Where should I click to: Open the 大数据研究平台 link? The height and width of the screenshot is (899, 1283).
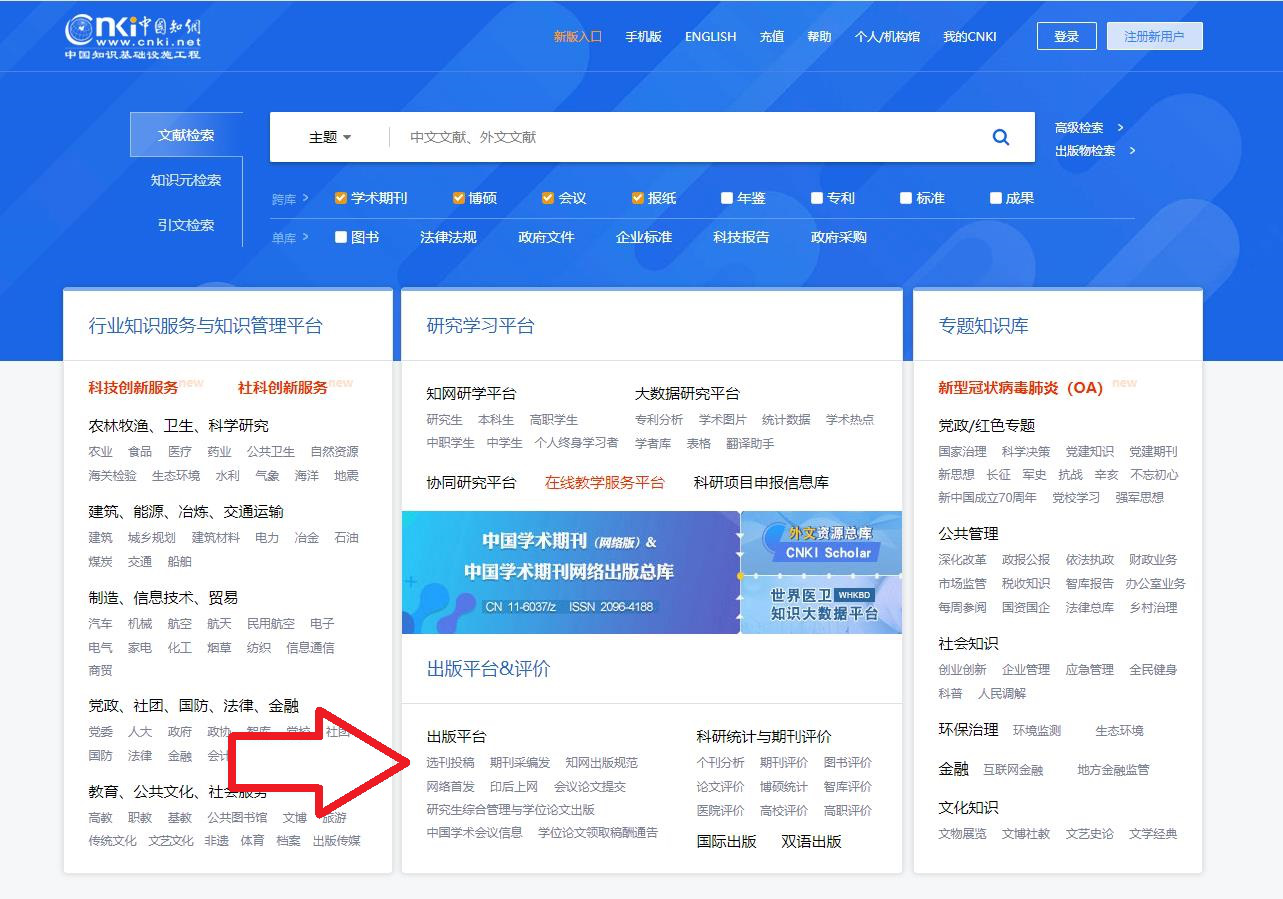(x=687, y=393)
